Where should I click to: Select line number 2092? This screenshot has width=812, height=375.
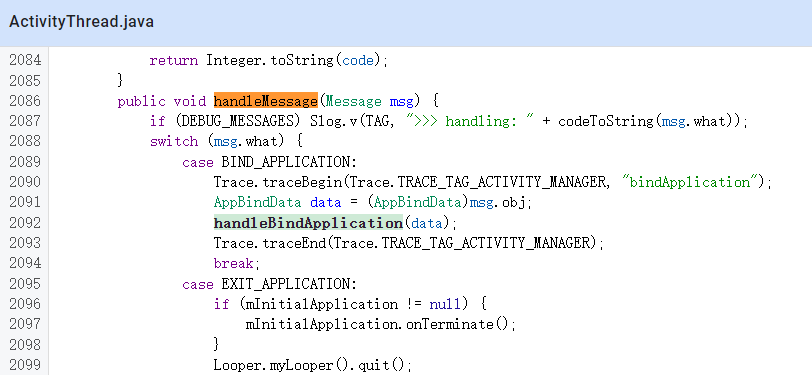[25, 223]
